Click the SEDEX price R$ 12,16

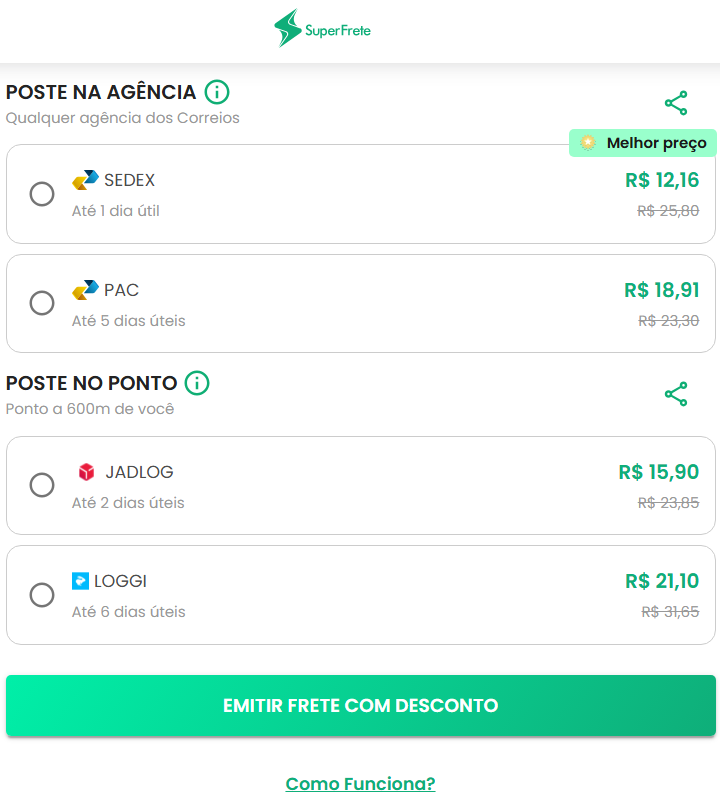[x=662, y=180]
